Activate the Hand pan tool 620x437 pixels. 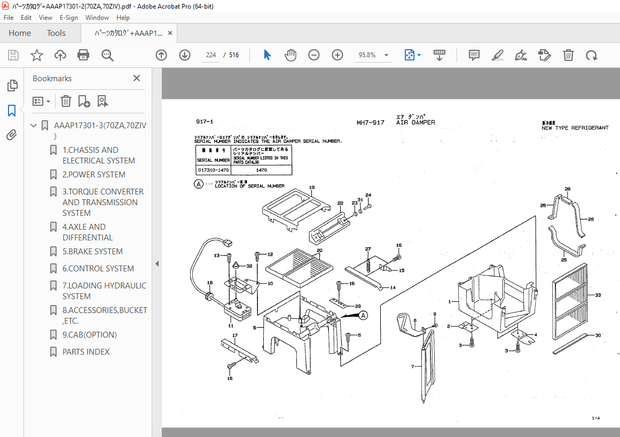tap(291, 55)
